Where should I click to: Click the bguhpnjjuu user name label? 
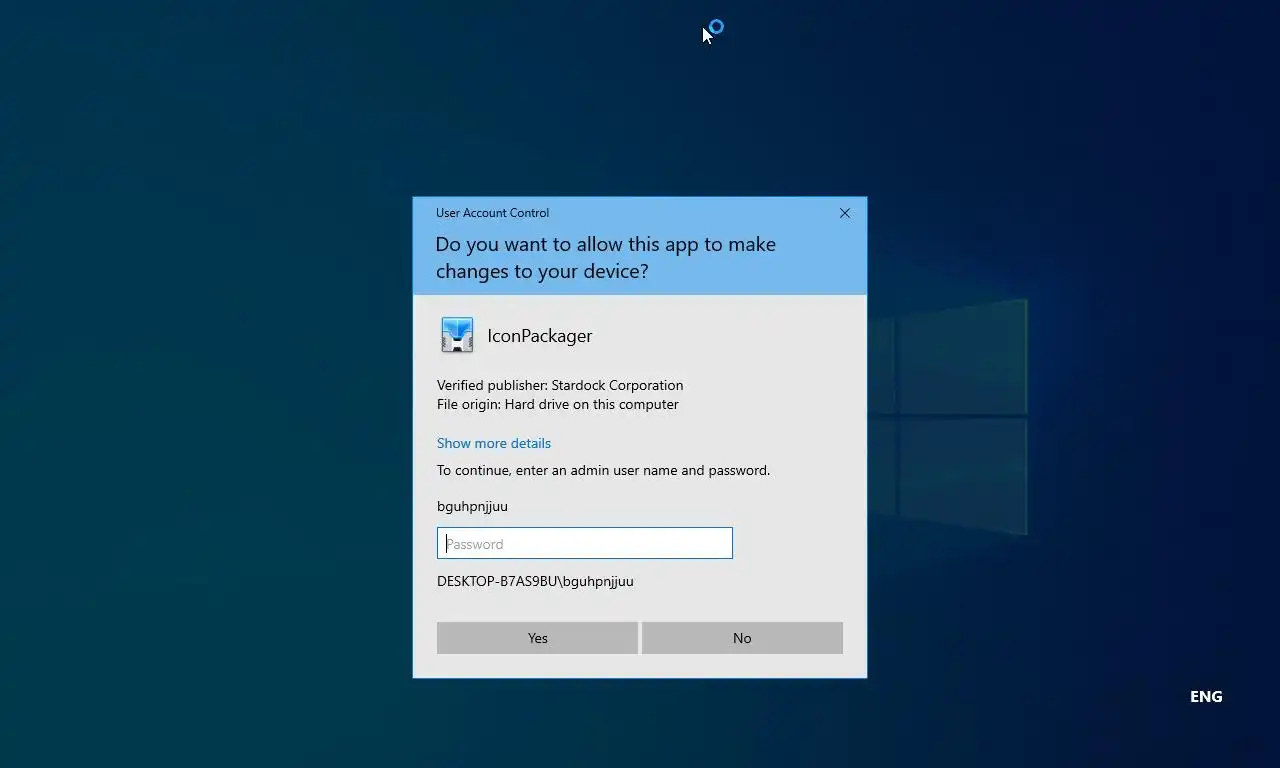coord(472,506)
